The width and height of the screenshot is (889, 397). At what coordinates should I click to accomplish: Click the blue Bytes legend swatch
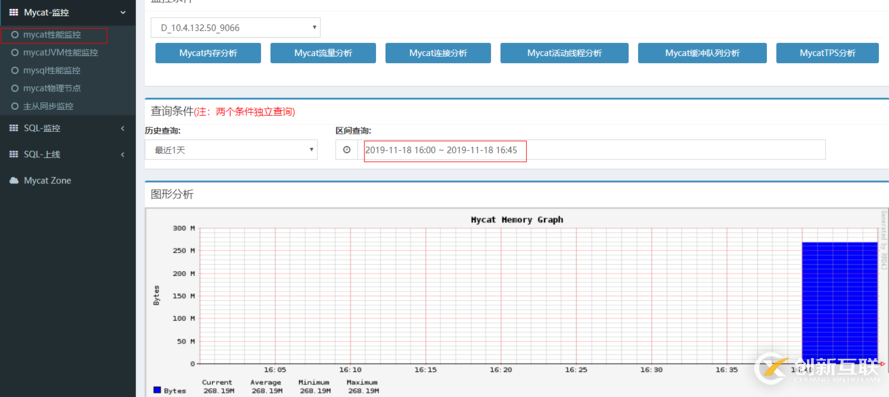(157, 390)
